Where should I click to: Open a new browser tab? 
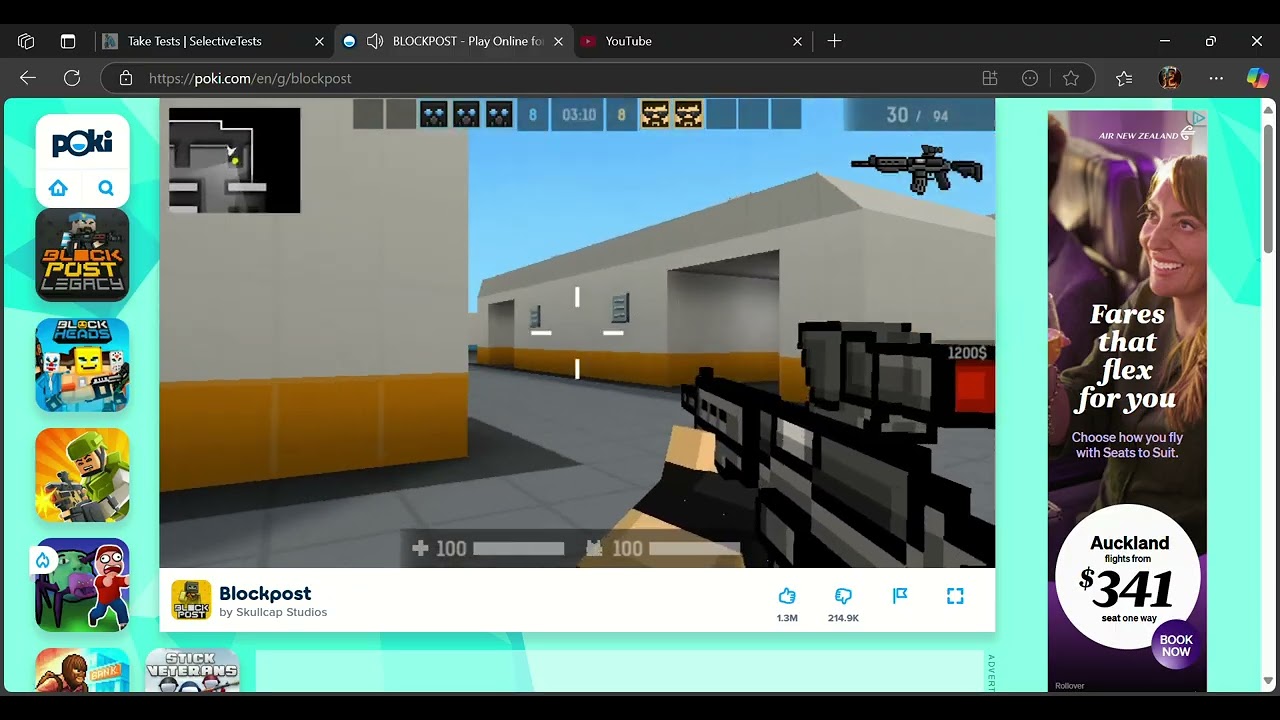(834, 41)
